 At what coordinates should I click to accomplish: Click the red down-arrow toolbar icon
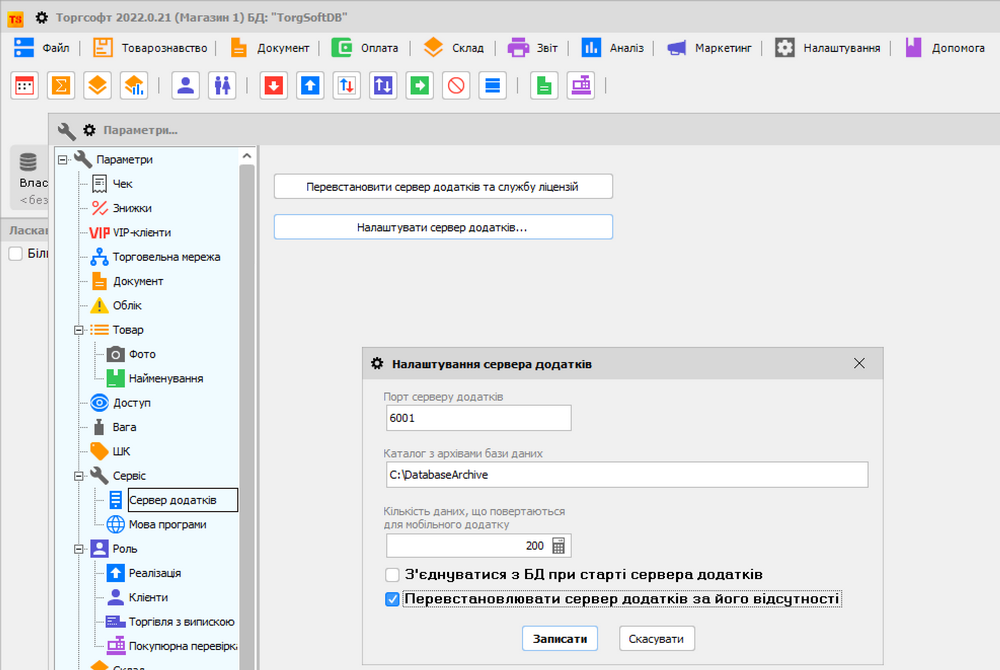point(273,86)
